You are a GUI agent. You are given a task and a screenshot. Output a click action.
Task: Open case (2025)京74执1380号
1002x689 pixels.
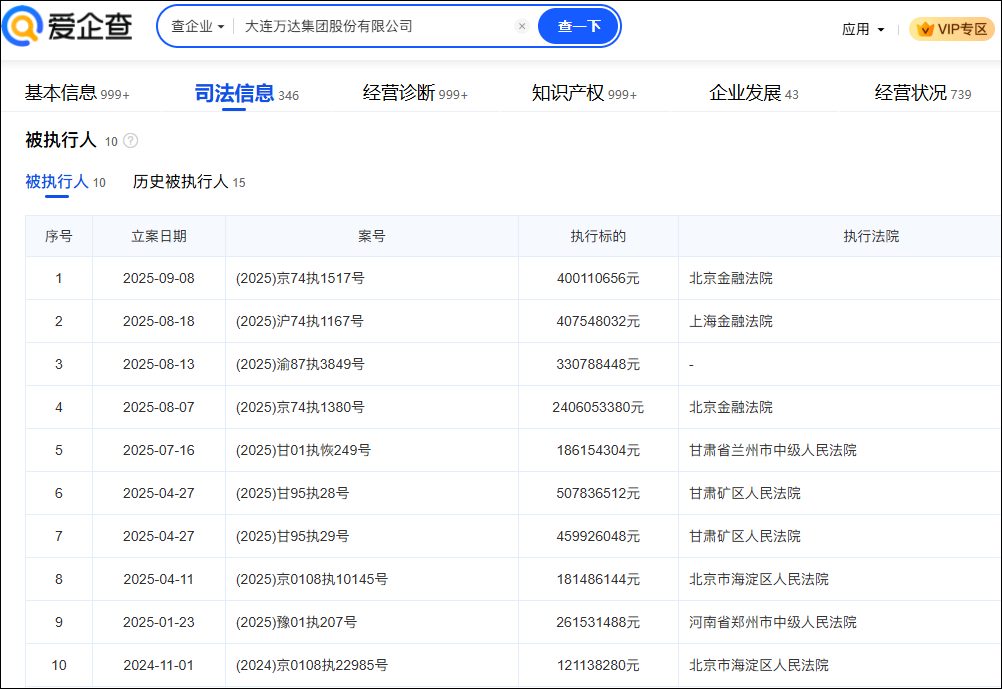point(300,407)
